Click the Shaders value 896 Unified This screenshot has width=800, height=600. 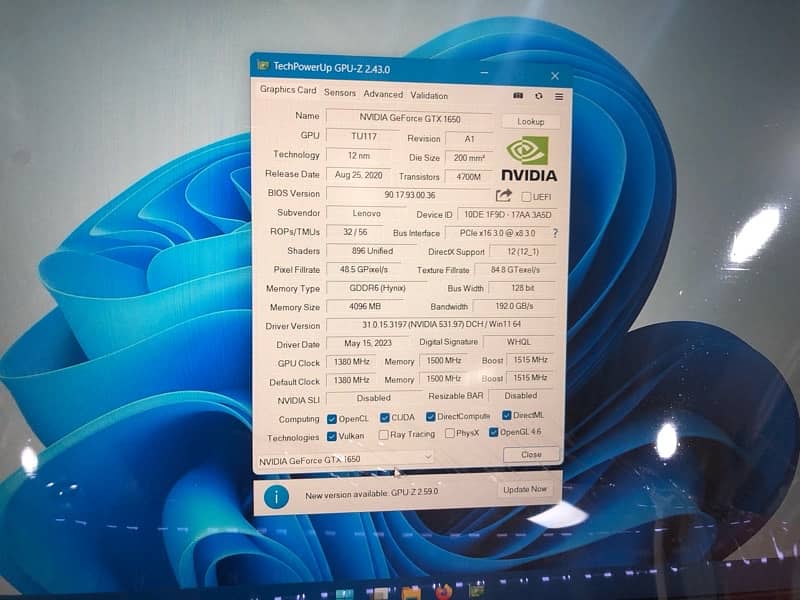[372, 251]
